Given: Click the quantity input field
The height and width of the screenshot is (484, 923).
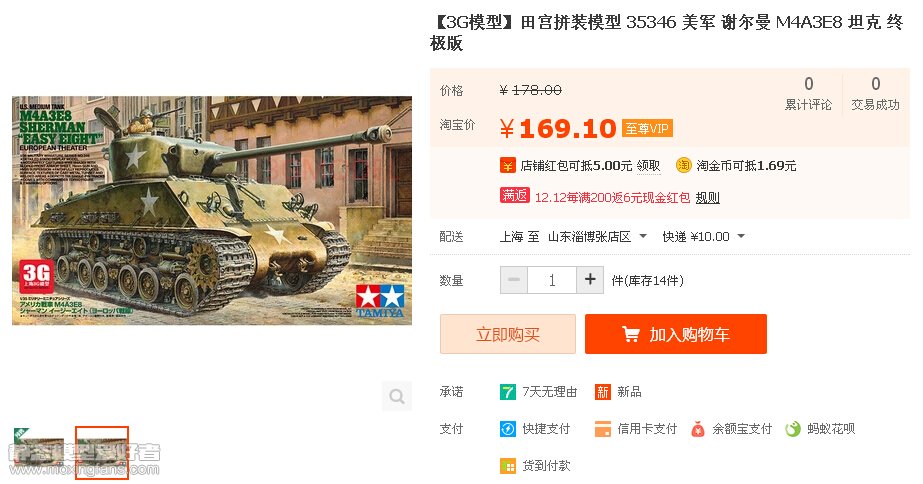Looking at the screenshot, I should (552, 280).
